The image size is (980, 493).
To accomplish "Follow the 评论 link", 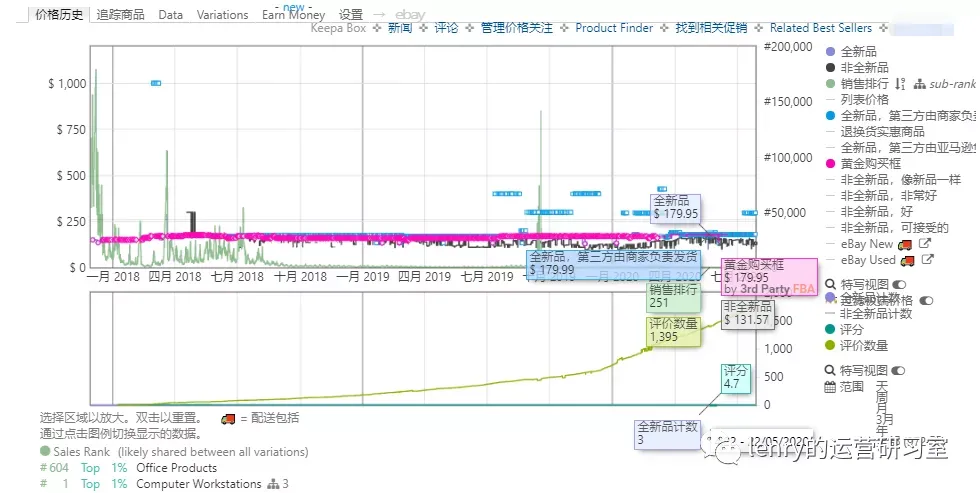I will point(446,28).
